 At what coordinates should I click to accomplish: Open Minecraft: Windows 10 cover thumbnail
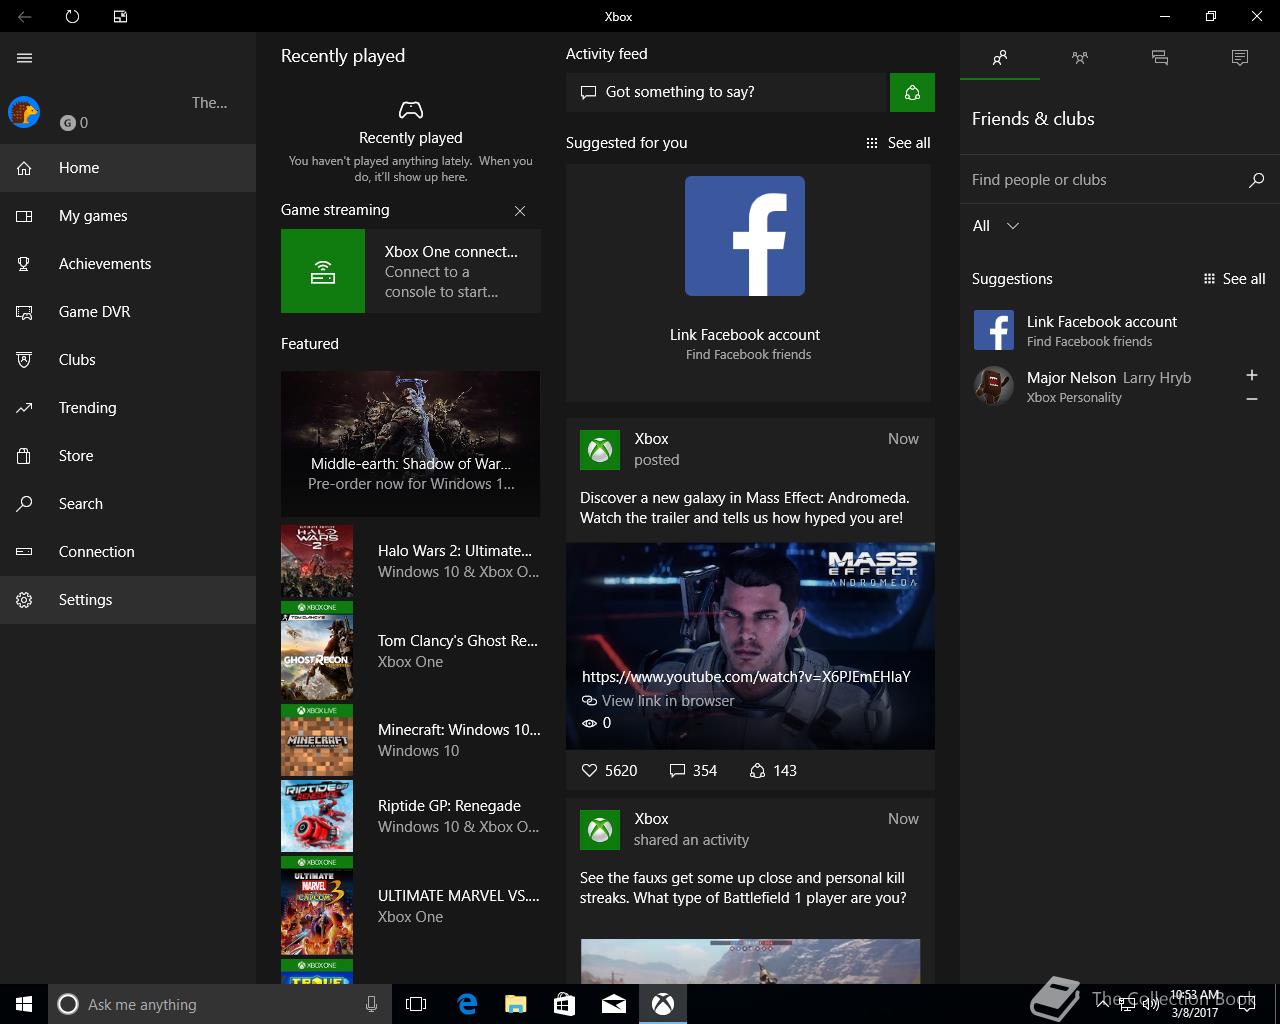coord(317,741)
